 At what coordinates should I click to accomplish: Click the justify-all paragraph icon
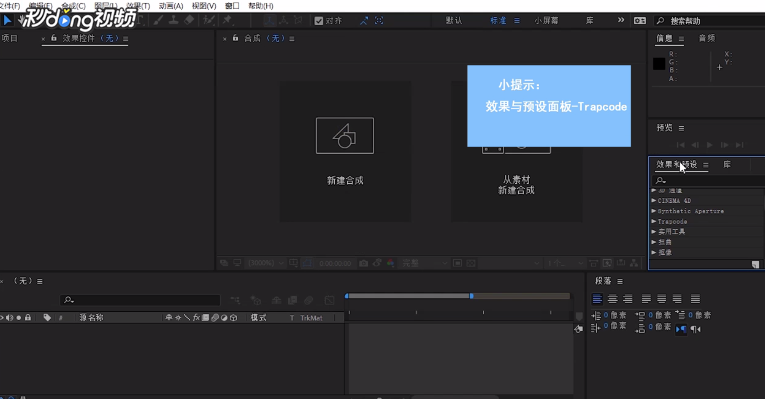(695, 299)
